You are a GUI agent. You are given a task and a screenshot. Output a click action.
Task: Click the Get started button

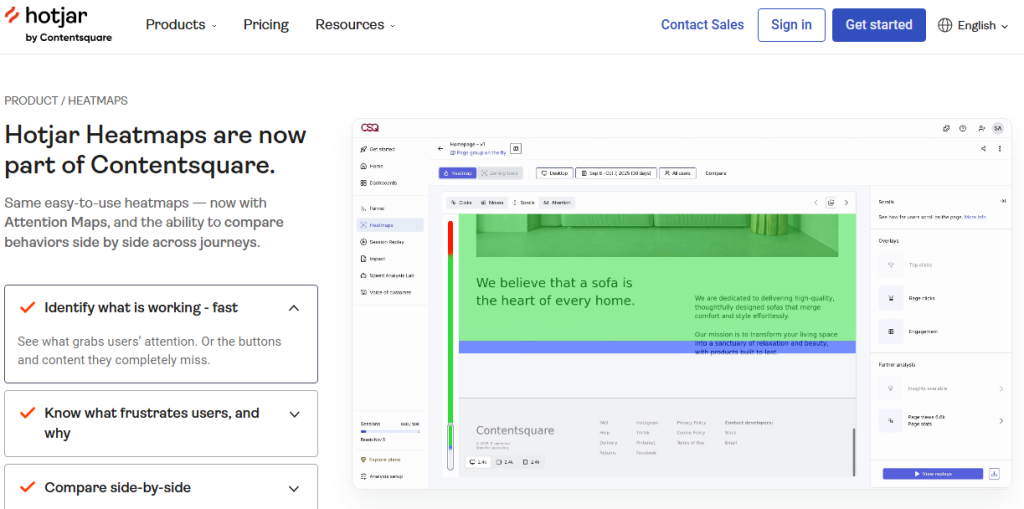(x=878, y=25)
